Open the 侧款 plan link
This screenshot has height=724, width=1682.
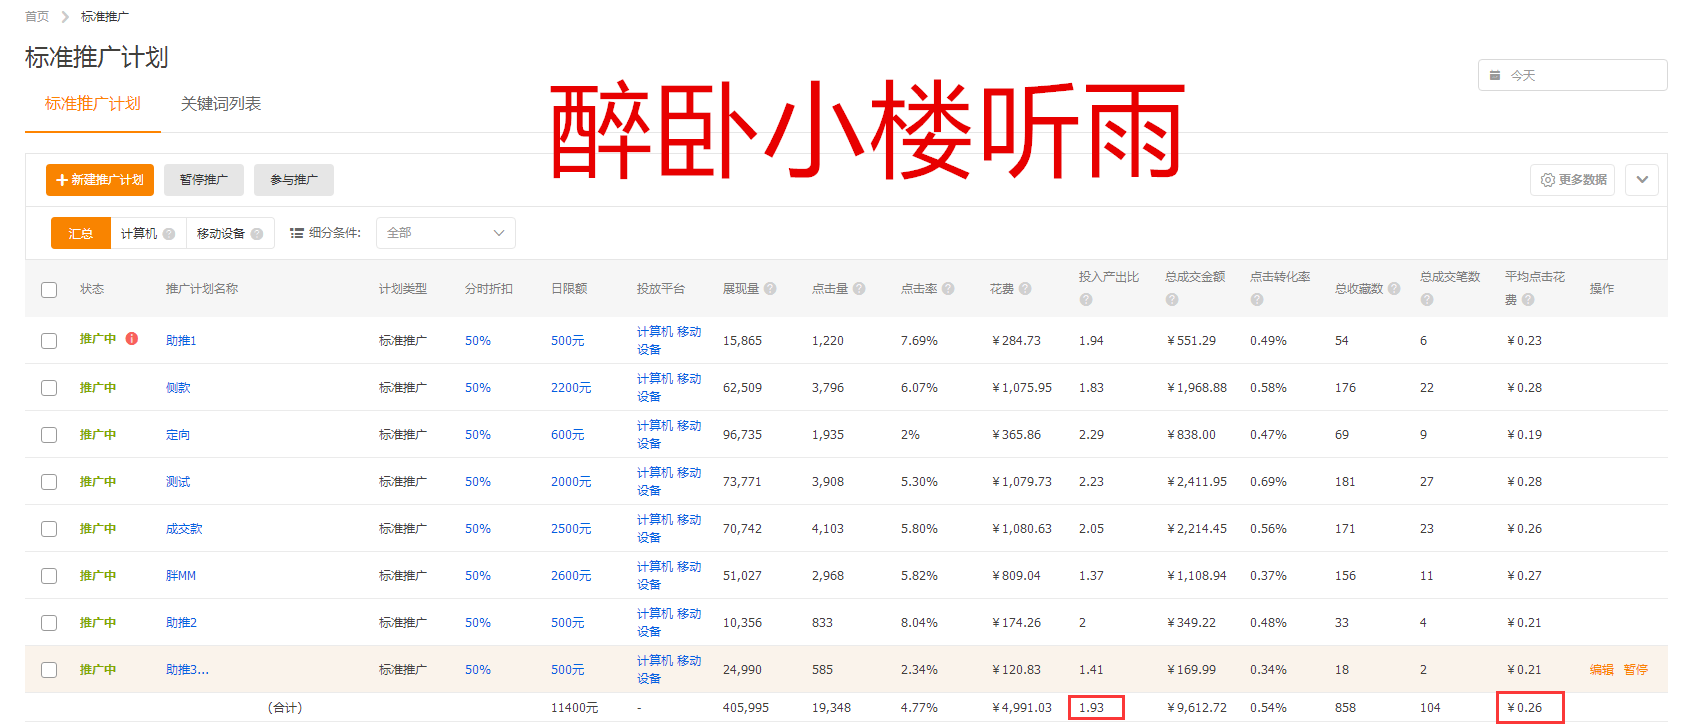click(178, 388)
